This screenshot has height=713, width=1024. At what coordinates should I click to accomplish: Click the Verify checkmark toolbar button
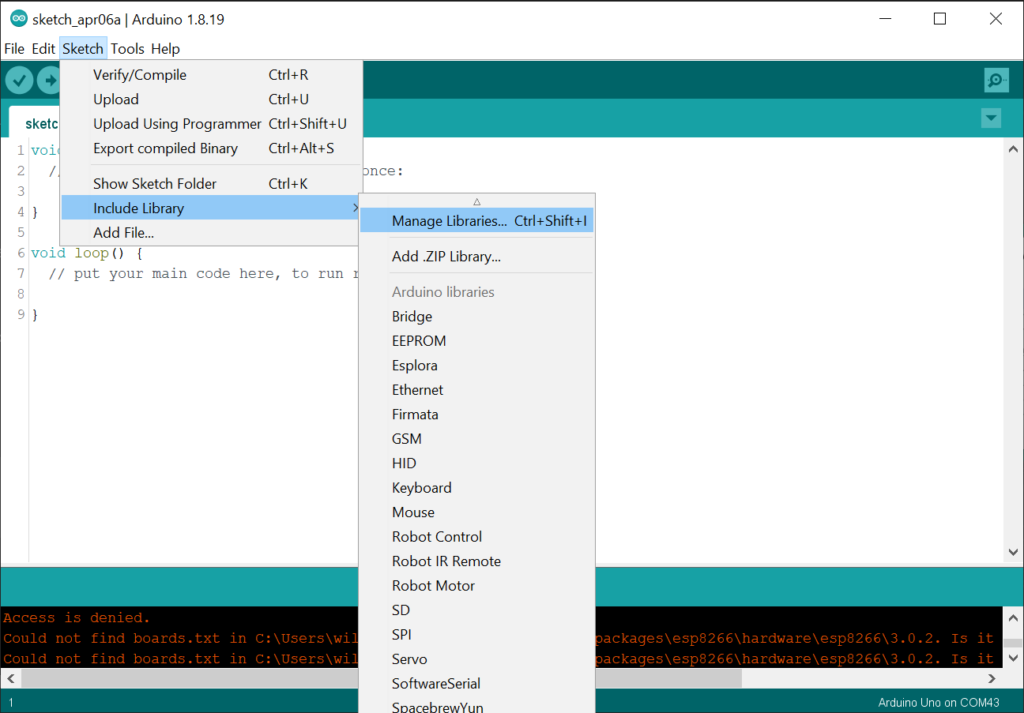click(19, 80)
